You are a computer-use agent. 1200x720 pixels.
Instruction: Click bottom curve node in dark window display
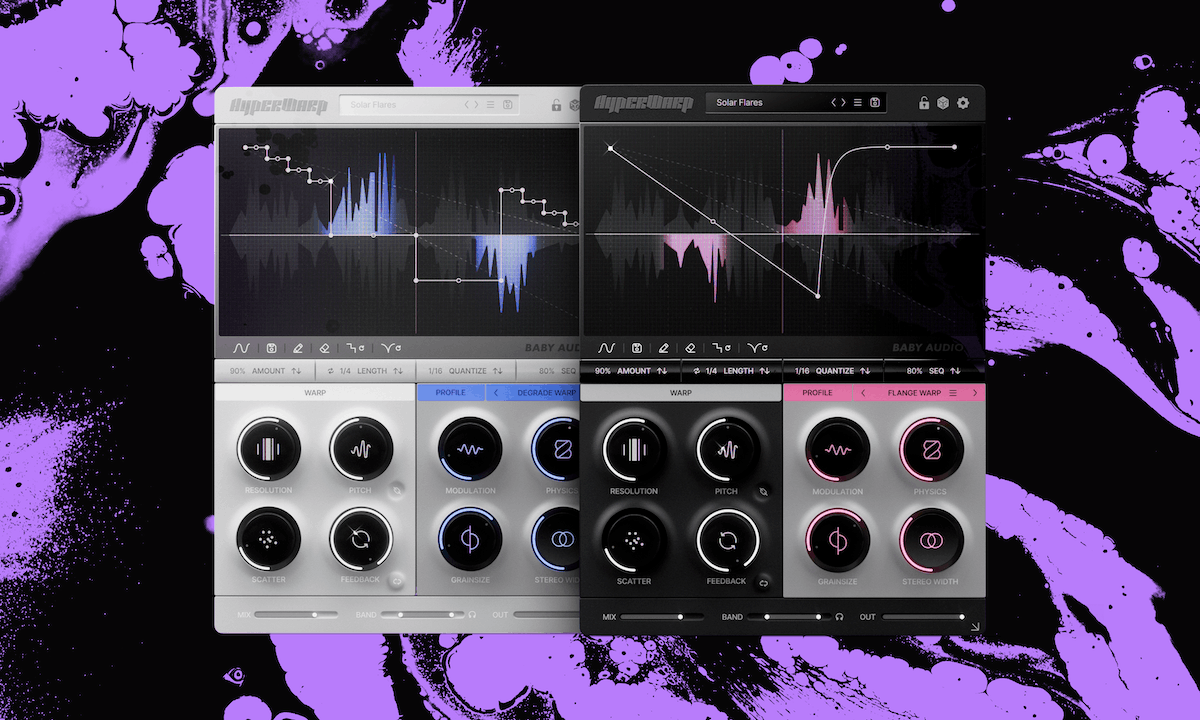click(818, 296)
